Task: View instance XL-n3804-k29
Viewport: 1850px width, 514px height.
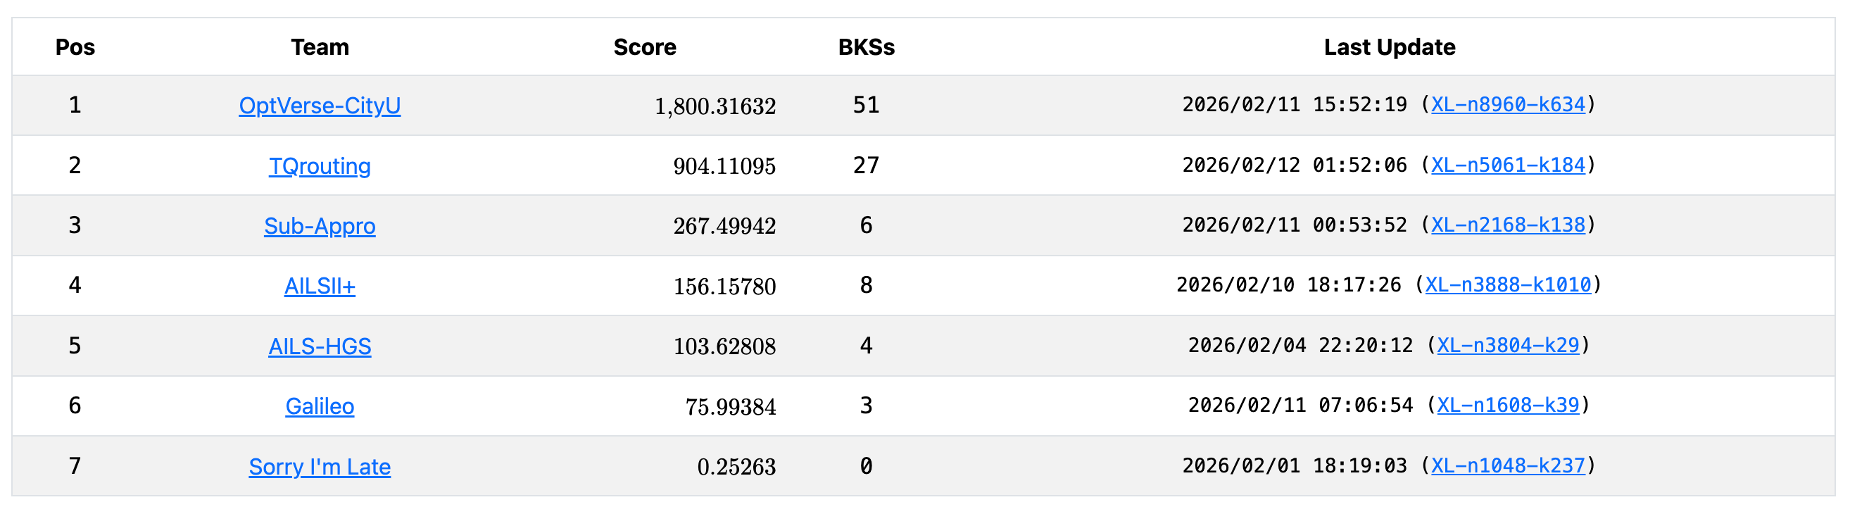Action: pyautogui.click(x=1507, y=345)
